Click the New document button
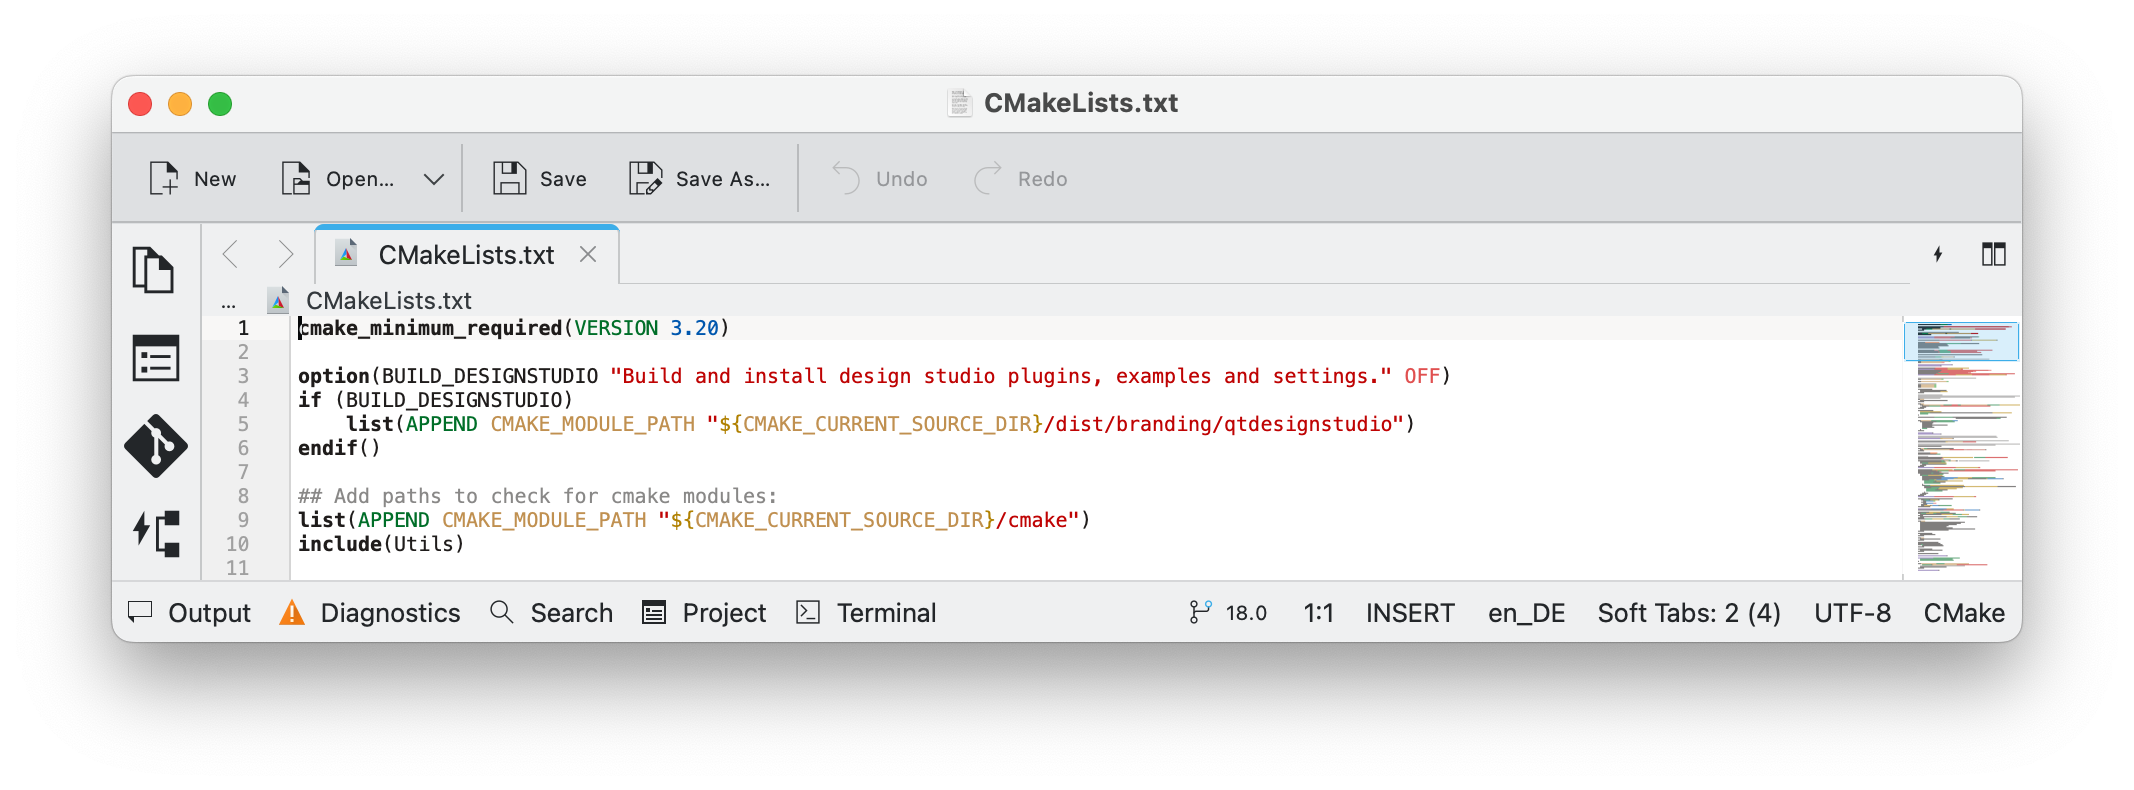The width and height of the screenshot is (2134, 790). (193, 179)
